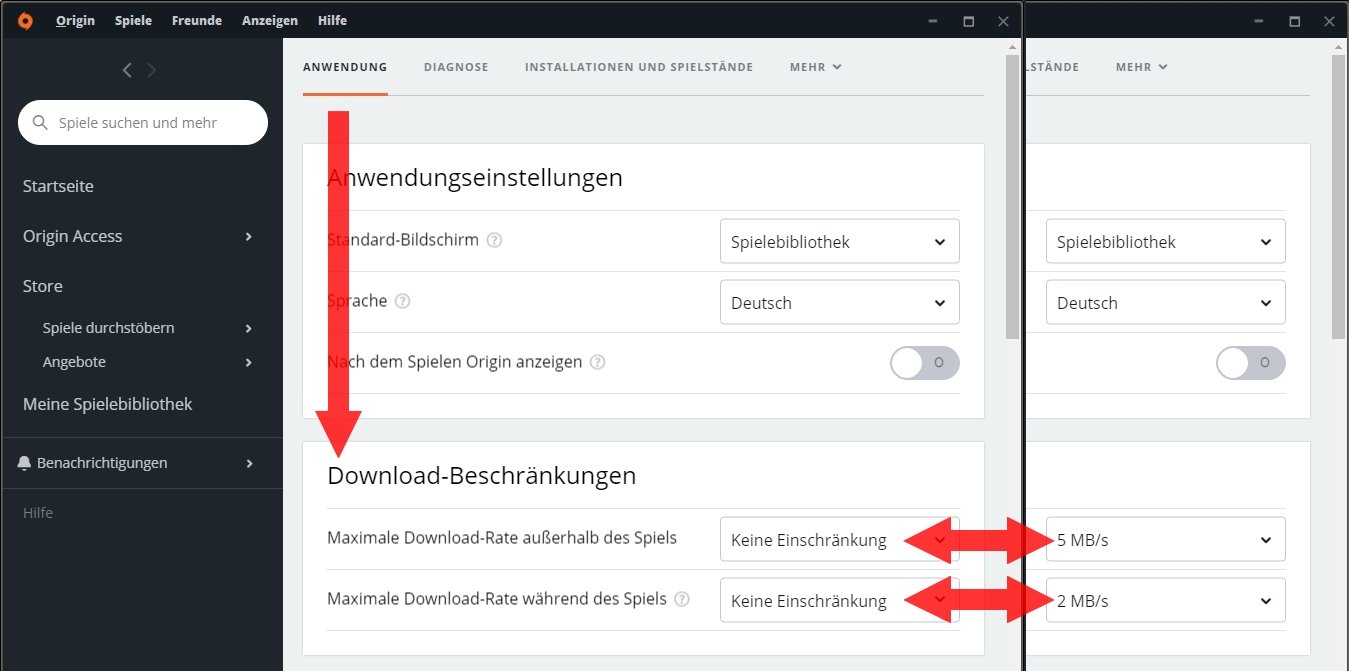1349x671 pixels.
Task: Open the Sprache Deutsch dropdown in left window
Action: pyautogui.click(x=840, y=302)
